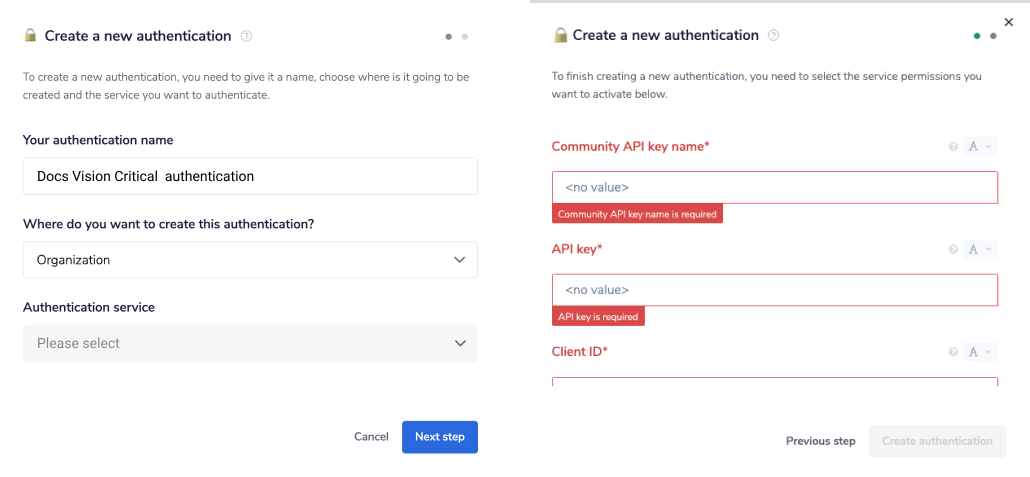
Task: Click the lock icon in the right dialog header
Action: tap(560, 35)
